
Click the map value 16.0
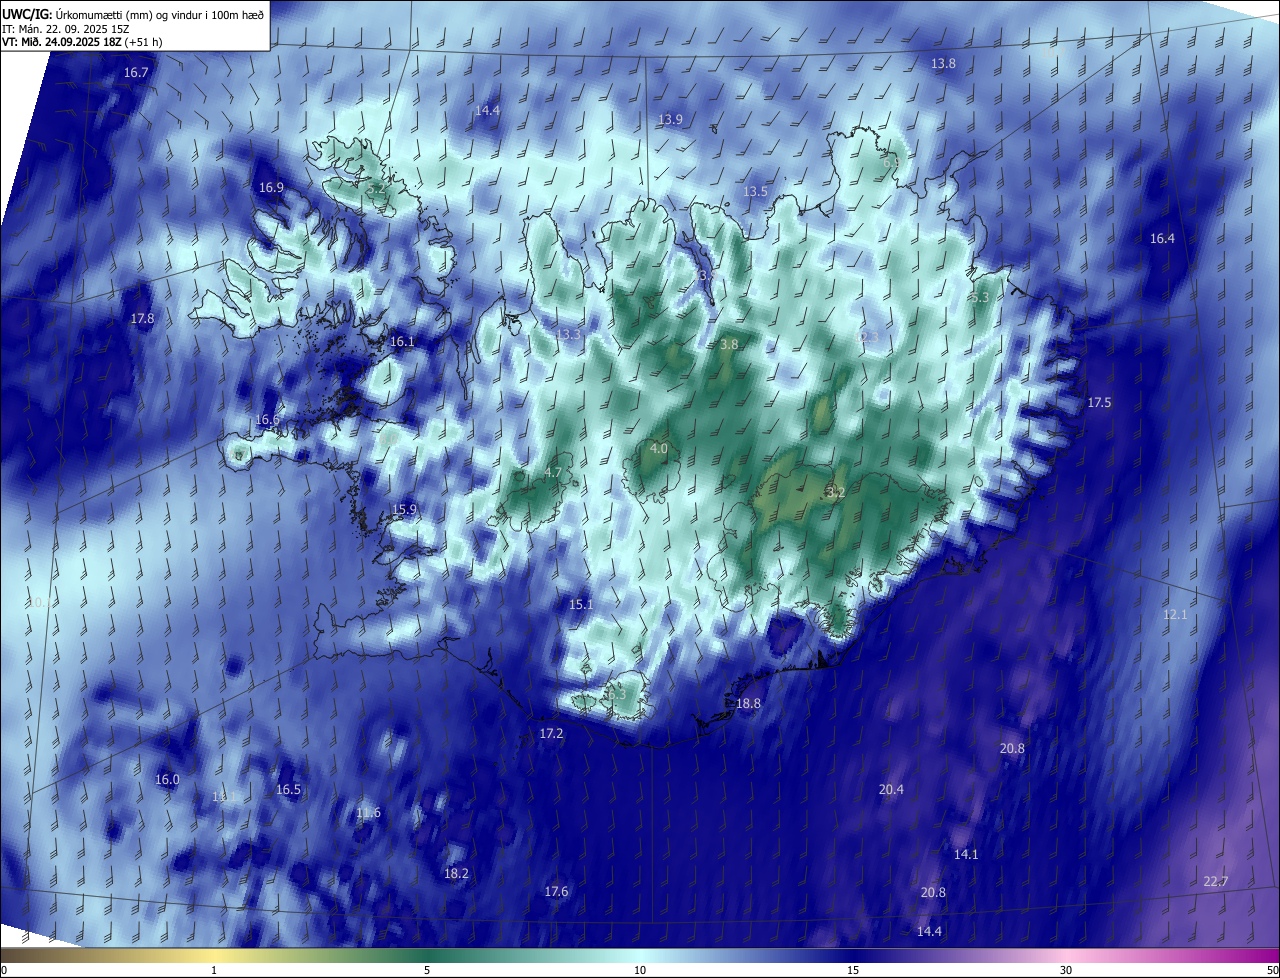(x=167, y=779)
